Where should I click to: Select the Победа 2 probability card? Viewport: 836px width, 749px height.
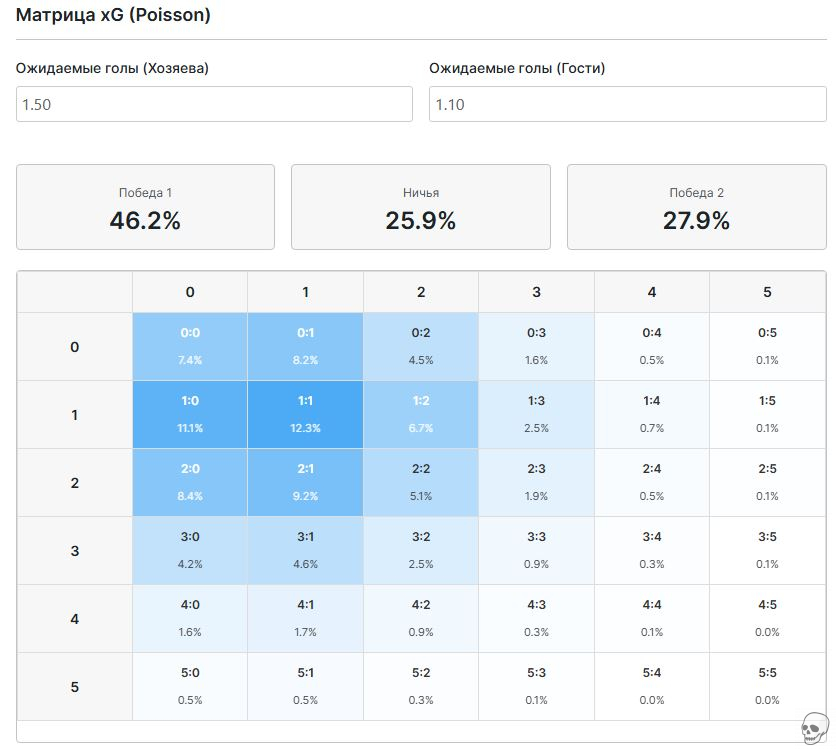tap(696, 207)
